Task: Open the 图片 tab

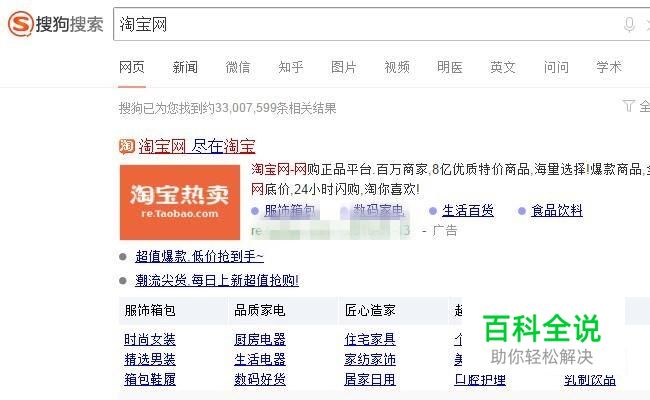Action: (x=344, y=67)
